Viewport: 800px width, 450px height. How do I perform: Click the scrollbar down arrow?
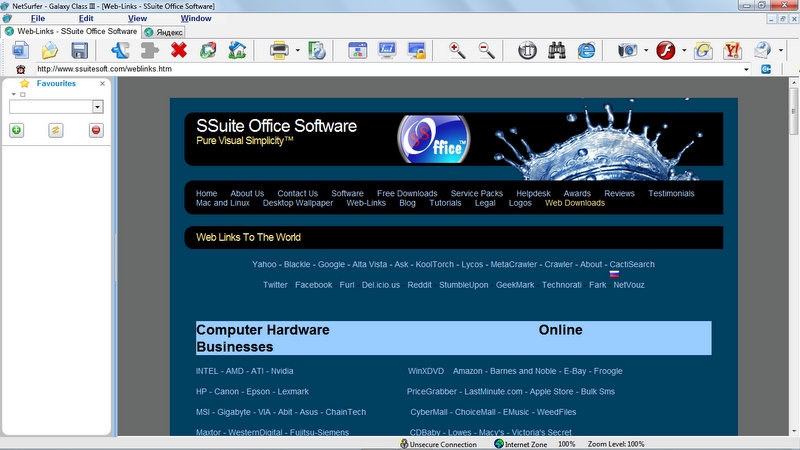tap(794, 431)
